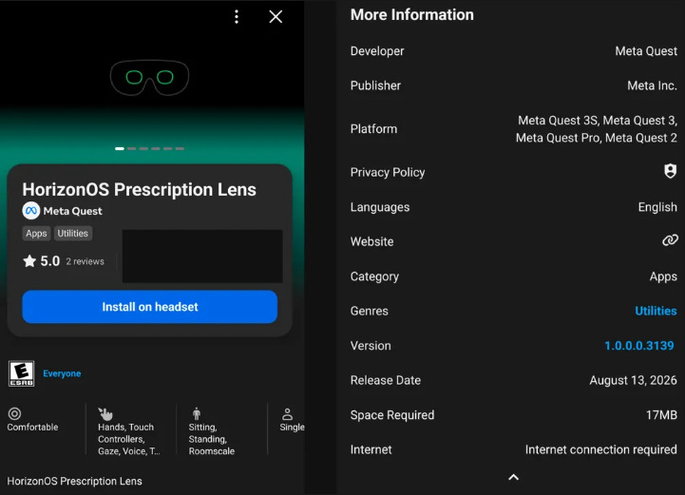Open the Everyone rating link
Viewport: 685px width, 495px height.
pos(62,374)
